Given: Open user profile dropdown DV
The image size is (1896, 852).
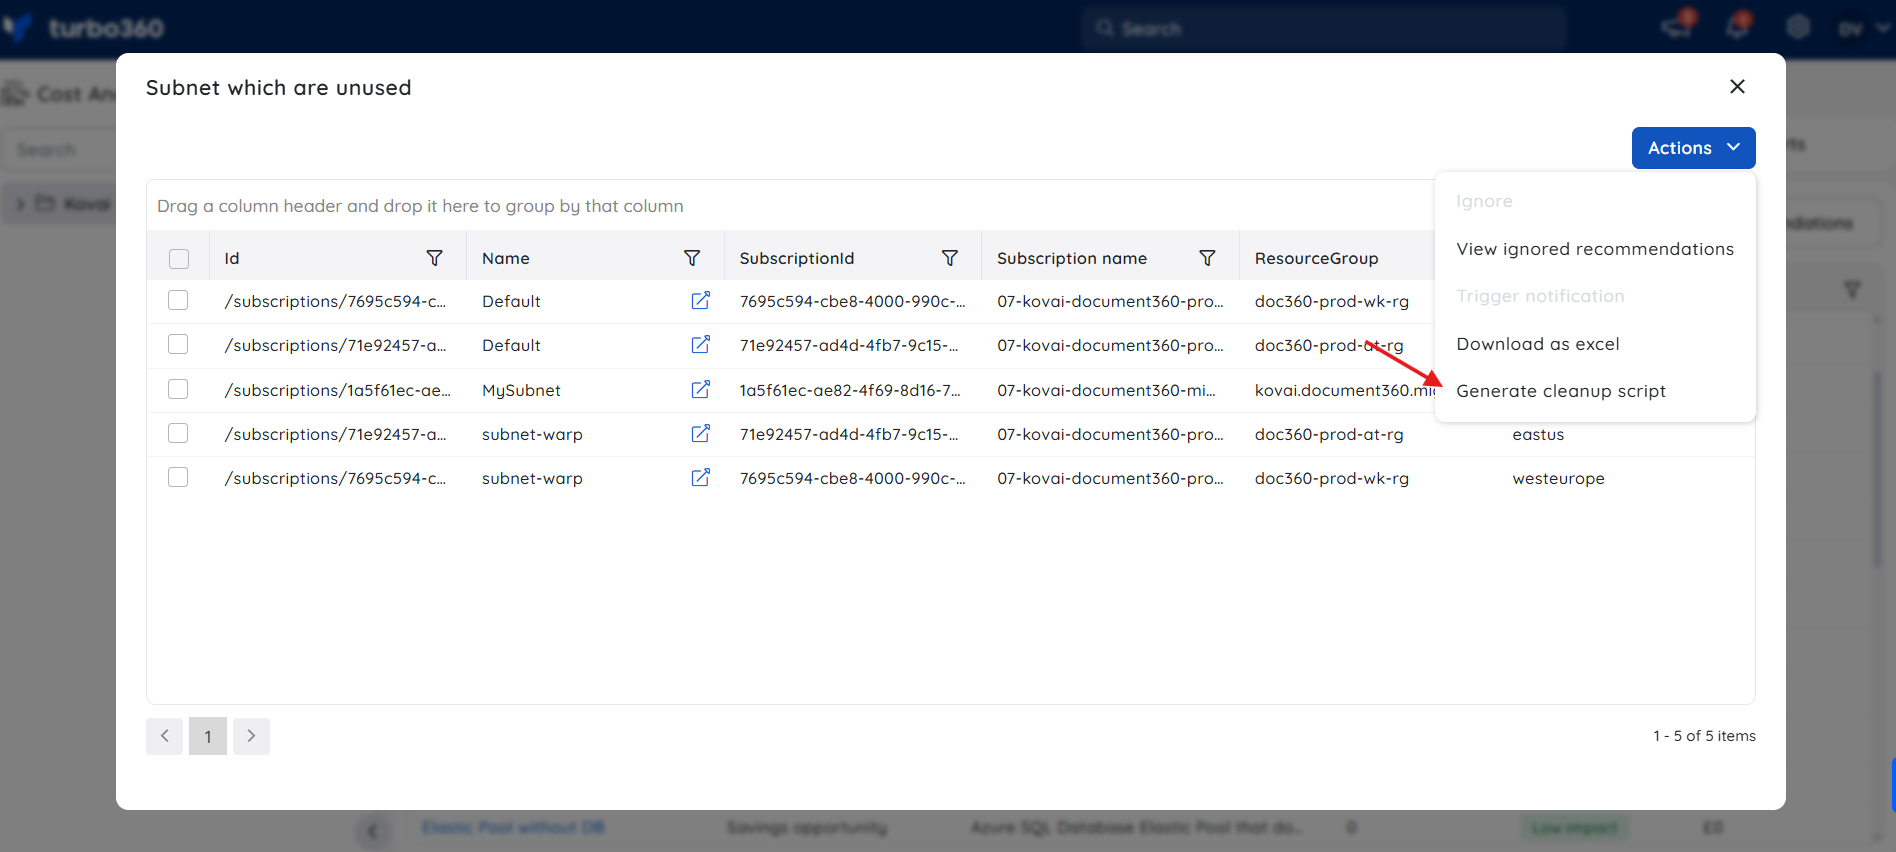Looking at the screenshot, I should (x=1863, y=28).
